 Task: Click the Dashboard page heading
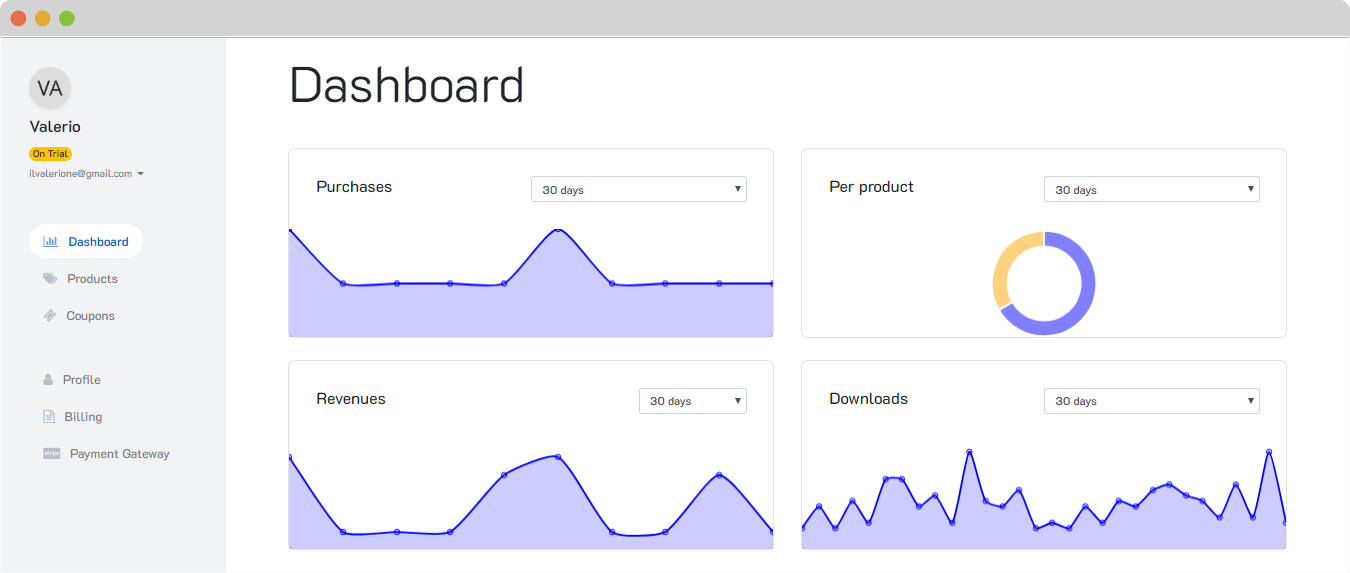406,86
